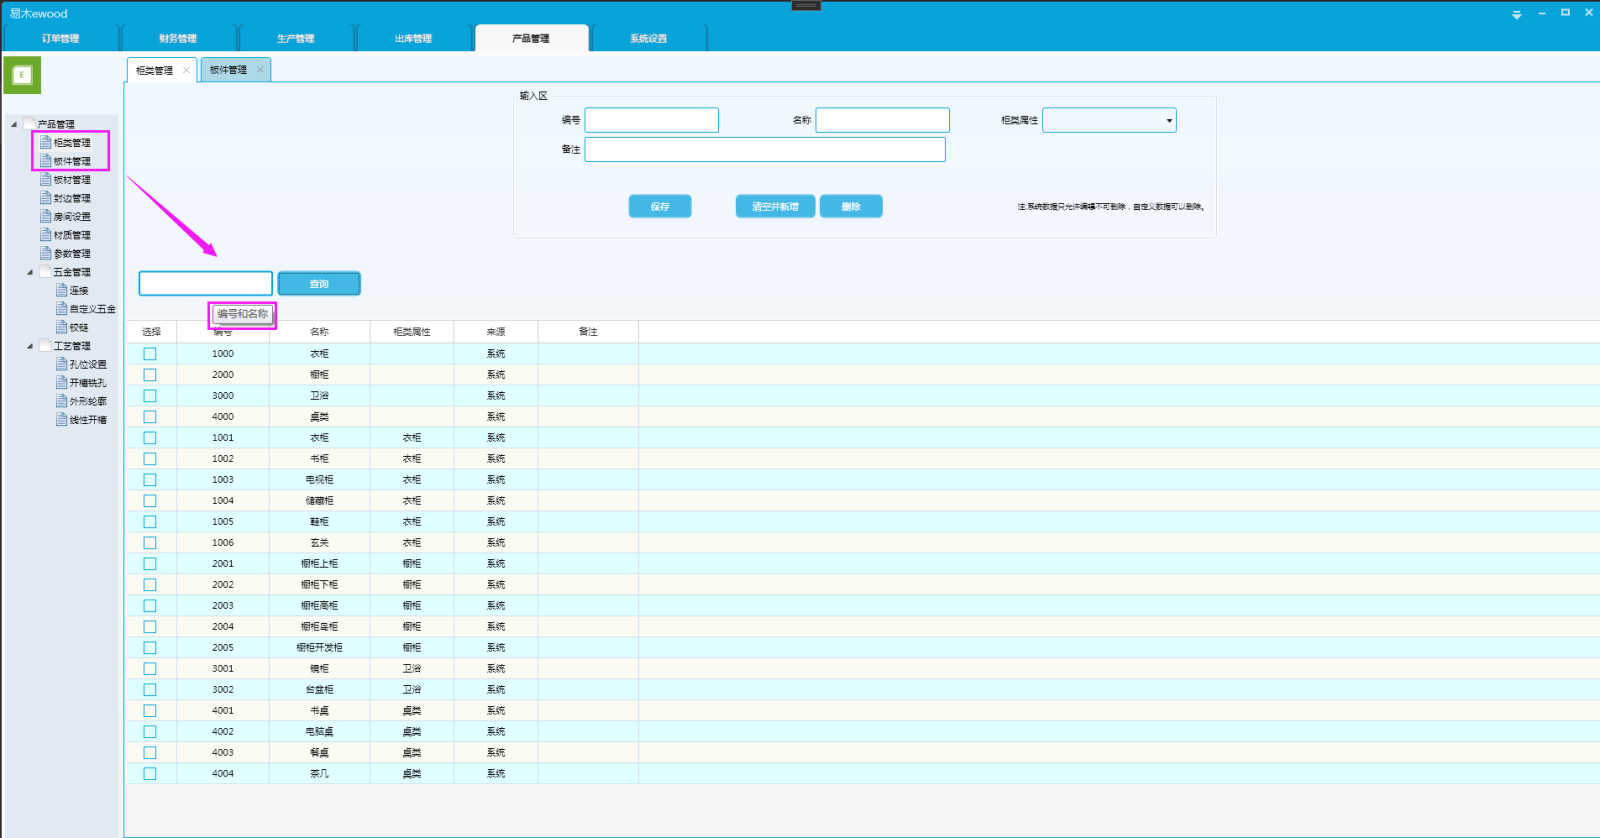Focus the search box beside 查询
Viewport: 1600px width, 838px height.
click(x=206, y=284)
